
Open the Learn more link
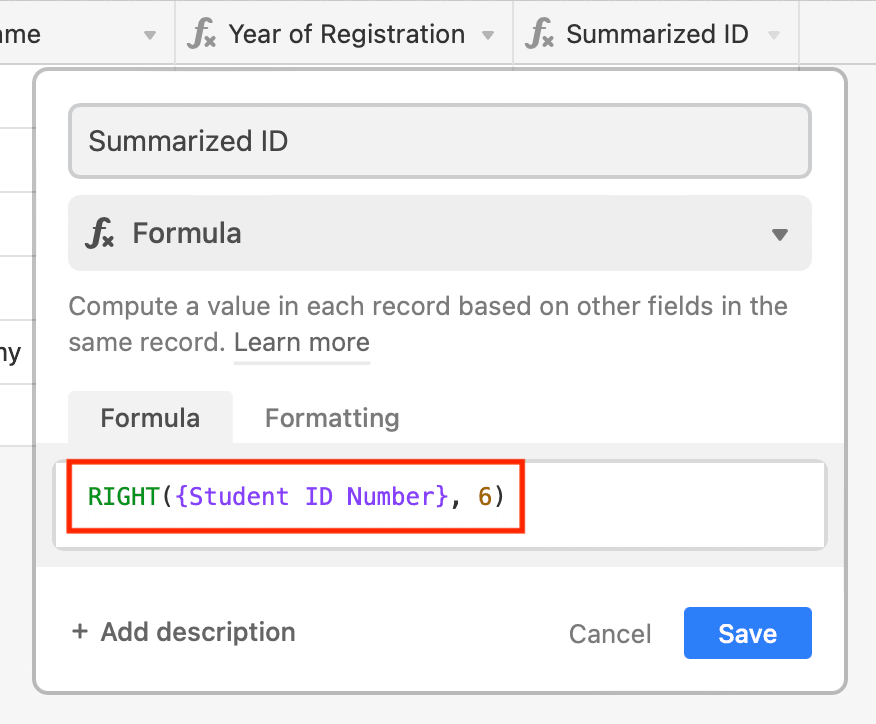(302, 342)
